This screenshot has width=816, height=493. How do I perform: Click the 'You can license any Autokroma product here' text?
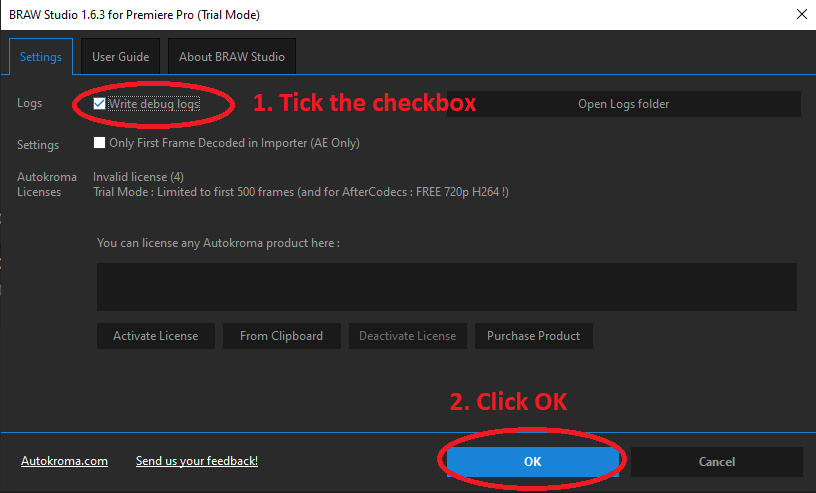click(218, 243)
